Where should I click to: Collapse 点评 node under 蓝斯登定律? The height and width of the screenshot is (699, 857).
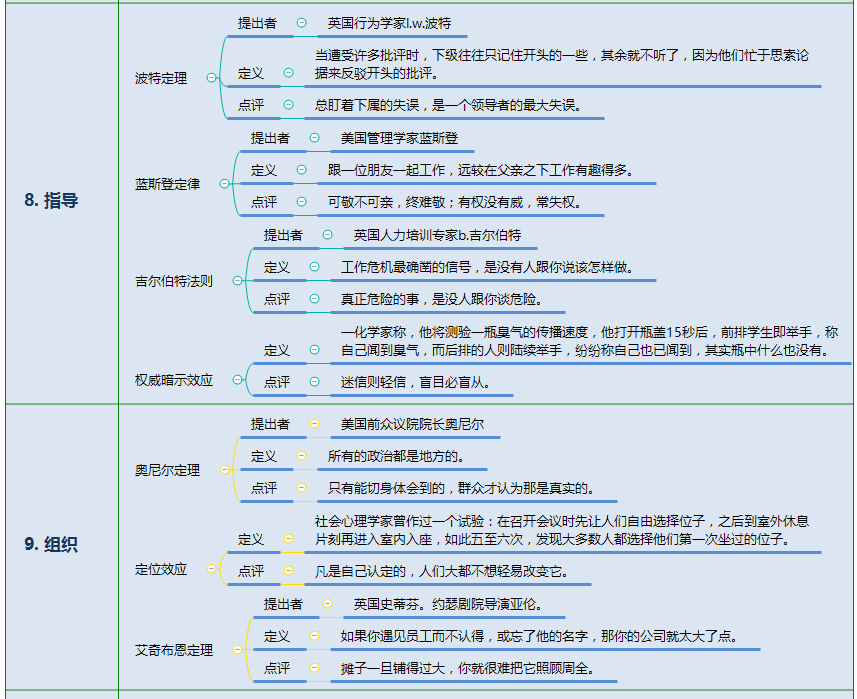[301, 202]
